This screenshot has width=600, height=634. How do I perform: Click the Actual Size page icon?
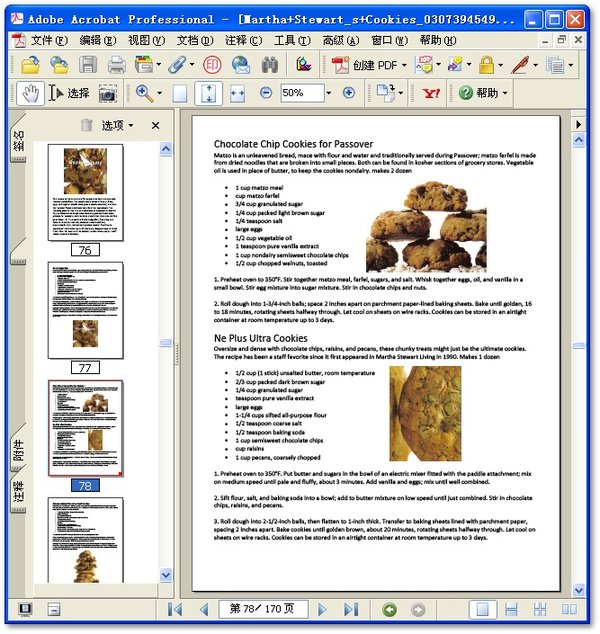(180, 94)
